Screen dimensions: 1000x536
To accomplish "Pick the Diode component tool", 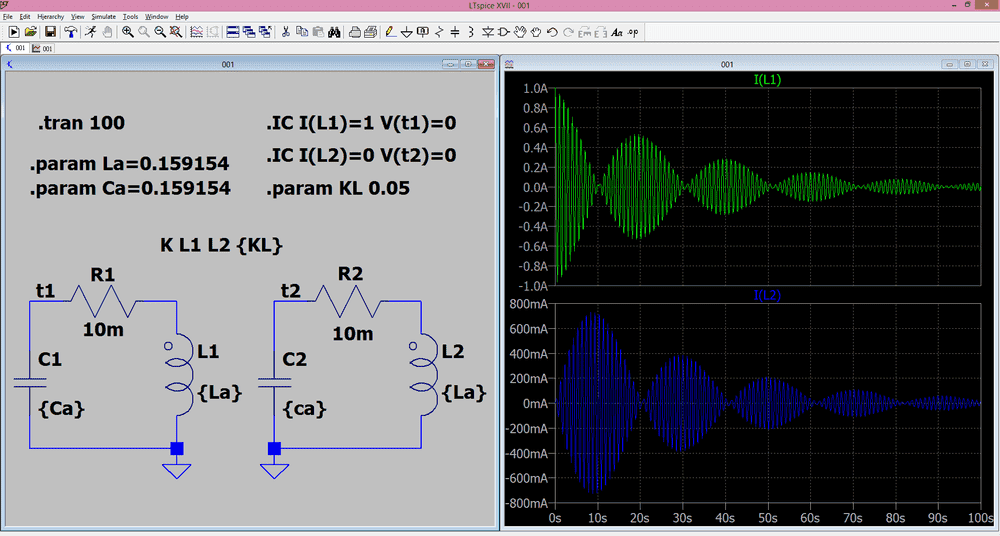I will point(488,32).
